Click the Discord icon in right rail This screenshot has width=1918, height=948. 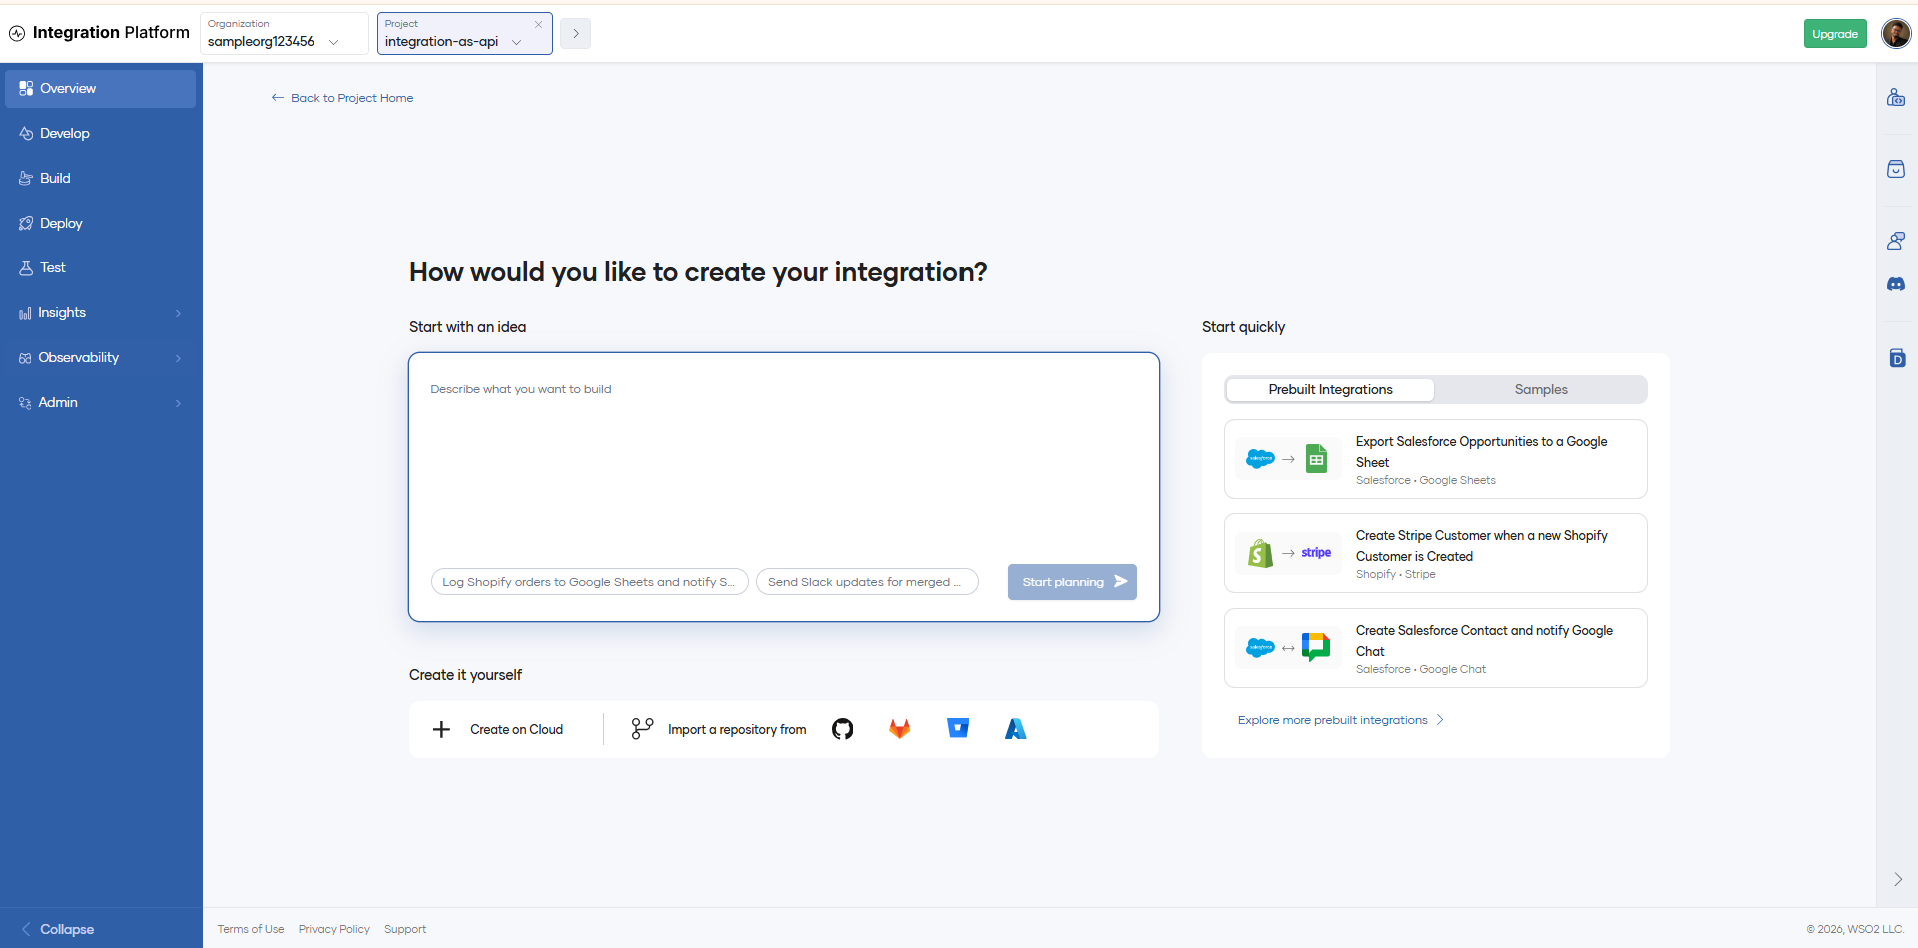click(1896, 285)
